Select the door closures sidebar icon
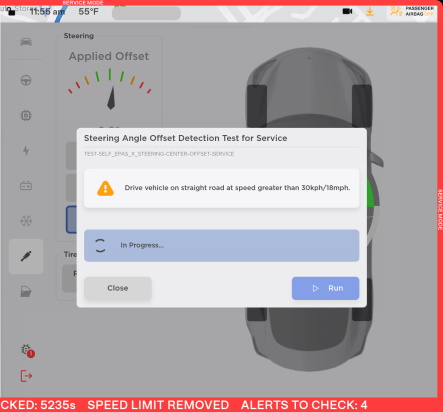 tap(26, 291)
